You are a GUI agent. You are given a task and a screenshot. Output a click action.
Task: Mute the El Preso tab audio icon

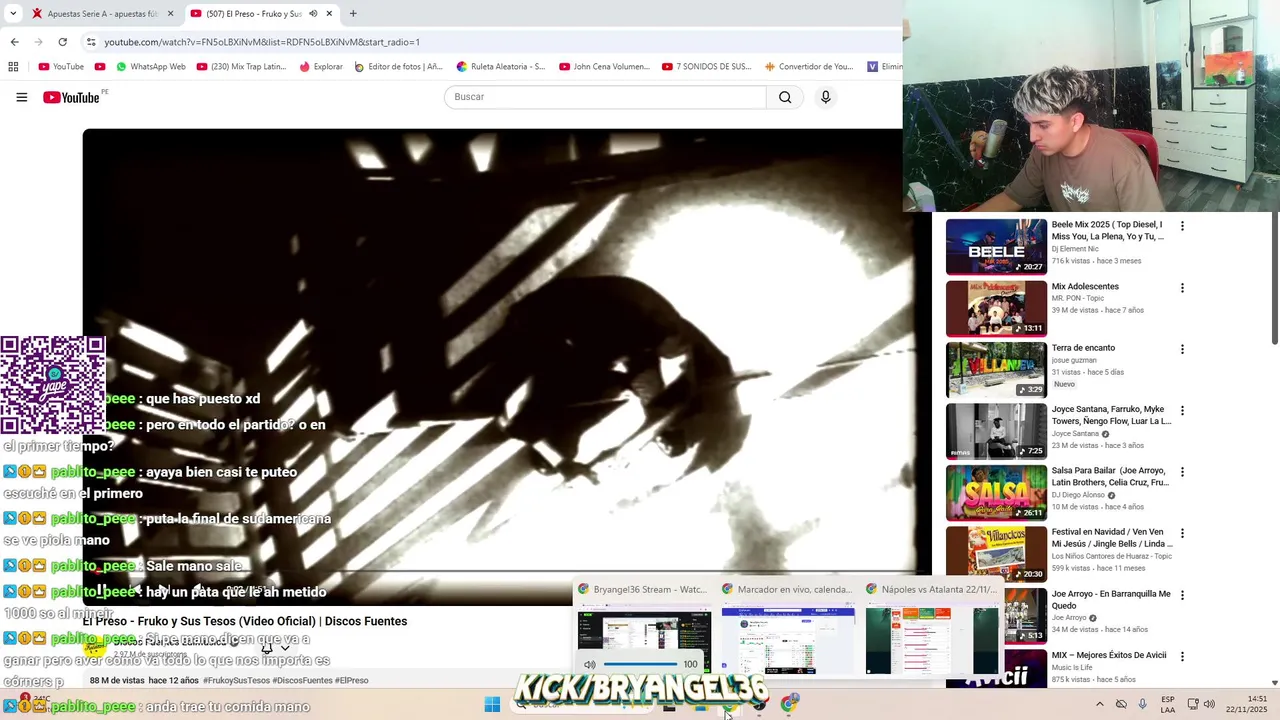313,14
